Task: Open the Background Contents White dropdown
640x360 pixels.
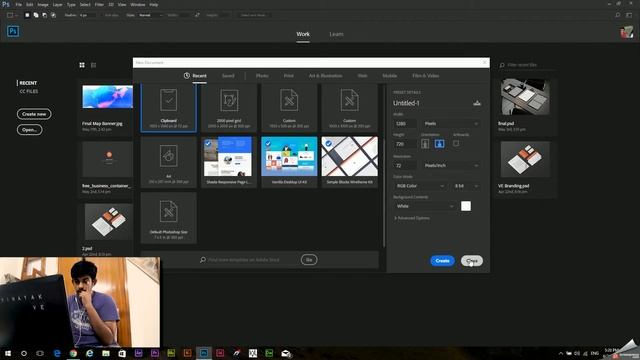Action: [424, 206]
